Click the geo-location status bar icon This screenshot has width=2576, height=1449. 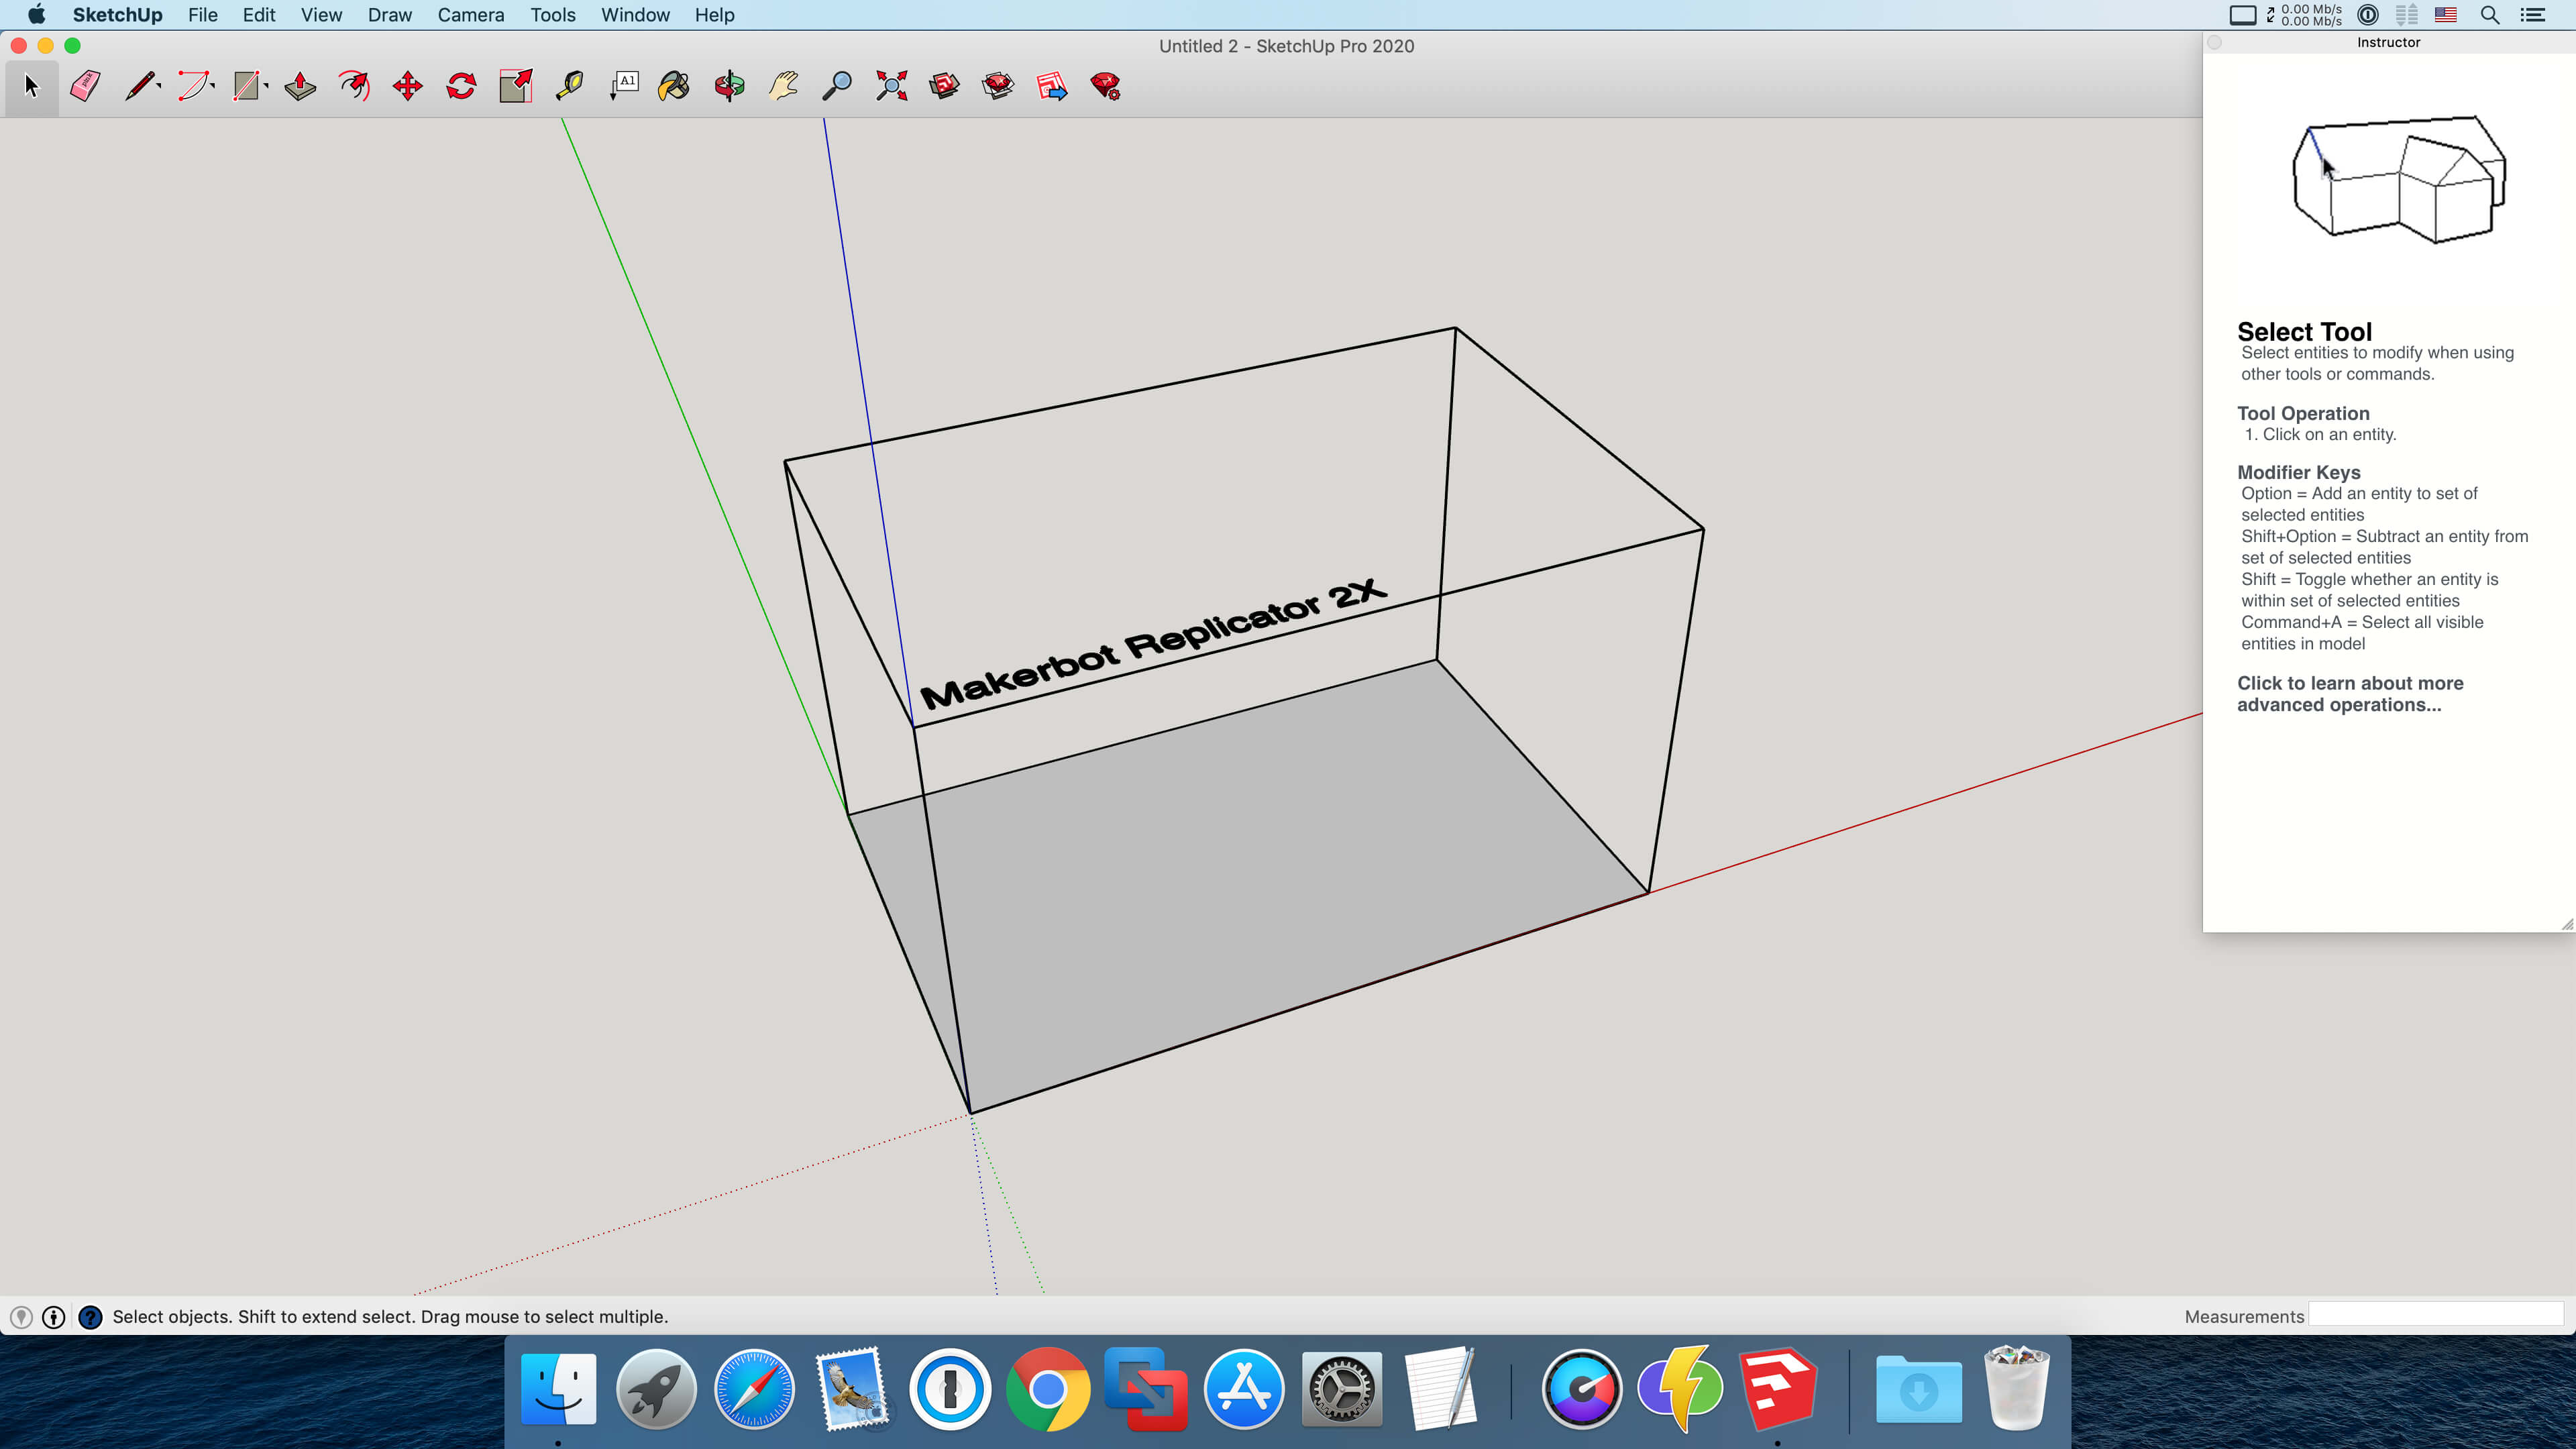pos(21,1317)
